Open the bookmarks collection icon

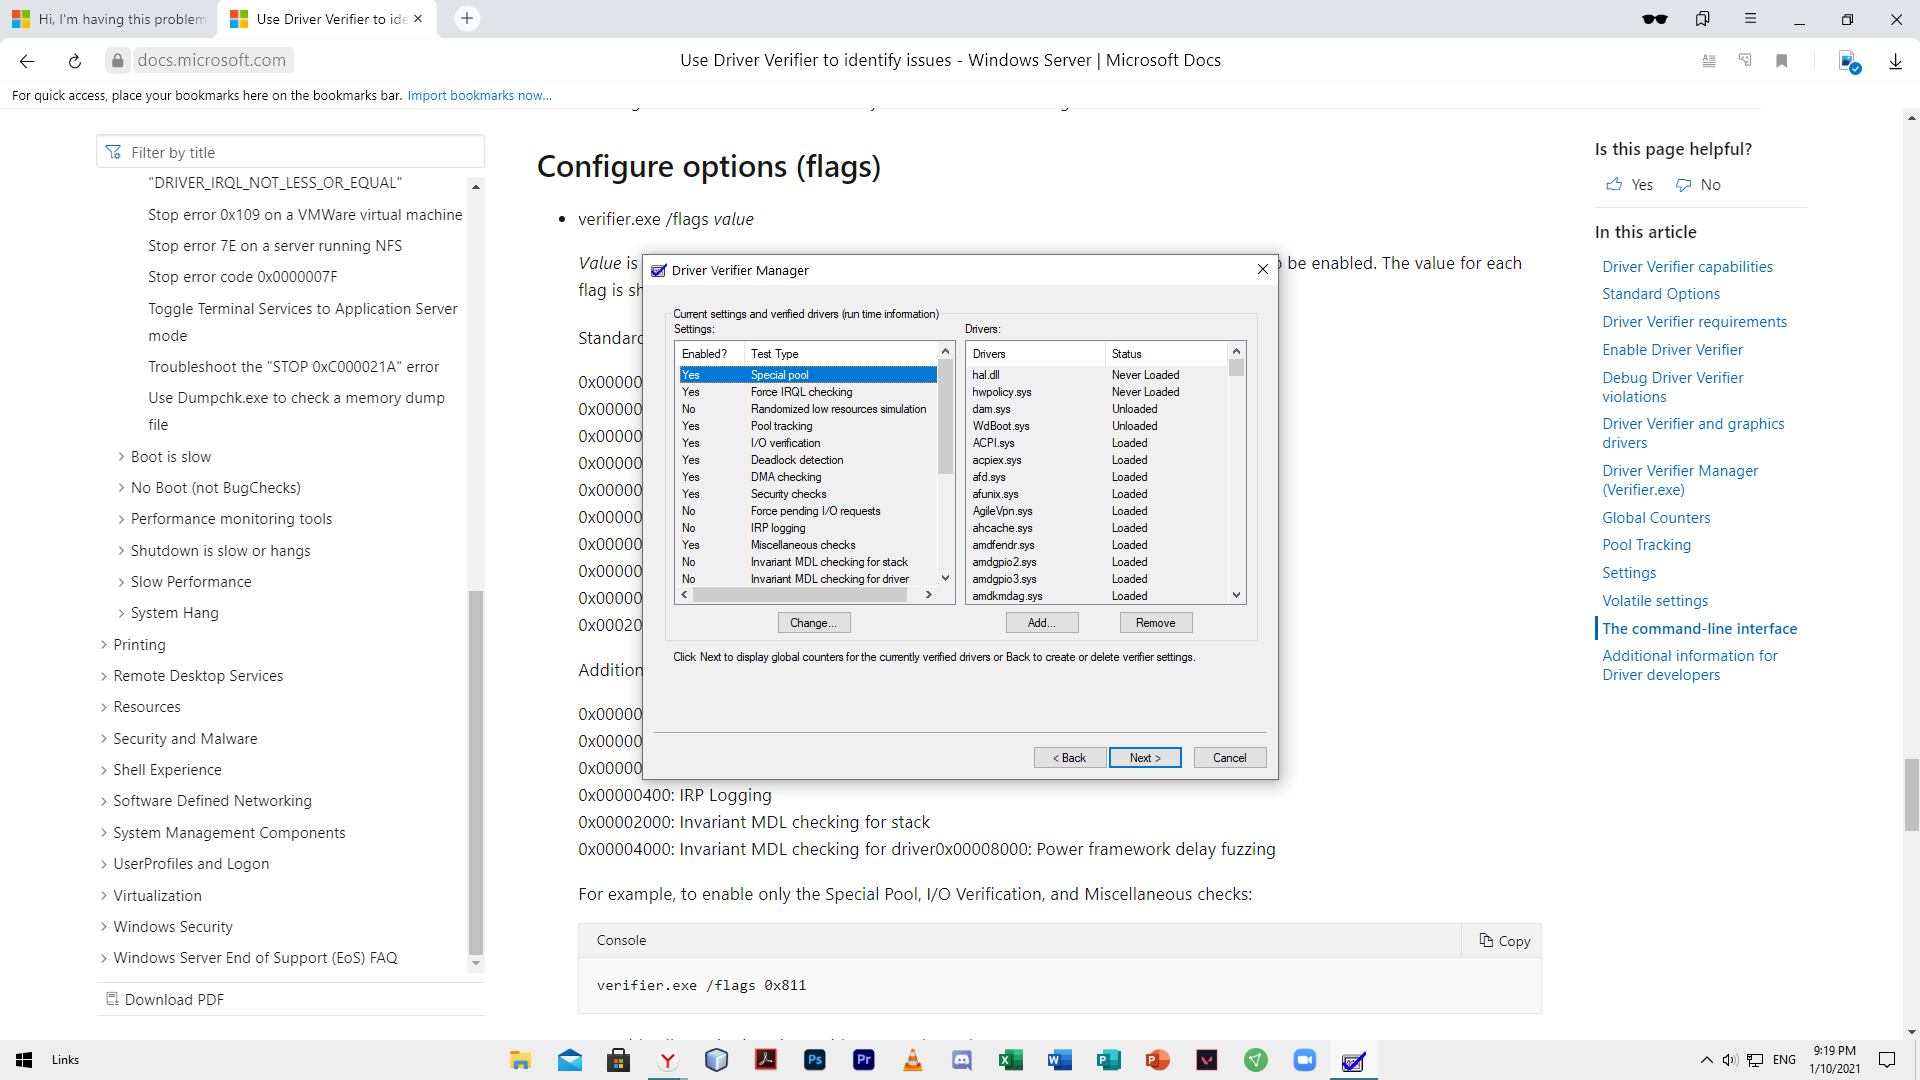coord(1703,19)
